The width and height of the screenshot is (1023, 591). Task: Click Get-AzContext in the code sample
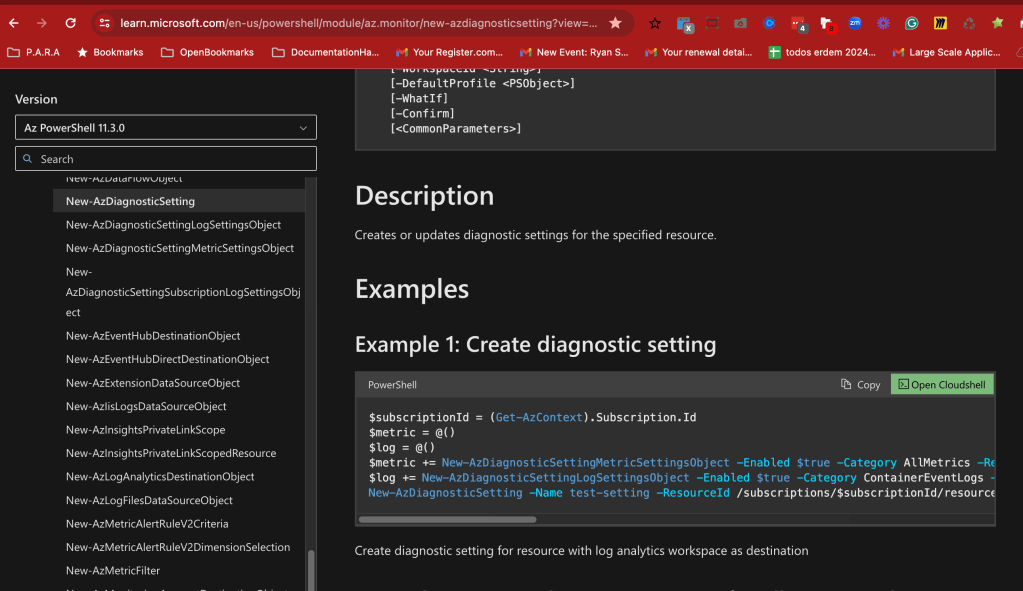coord(538,417)
